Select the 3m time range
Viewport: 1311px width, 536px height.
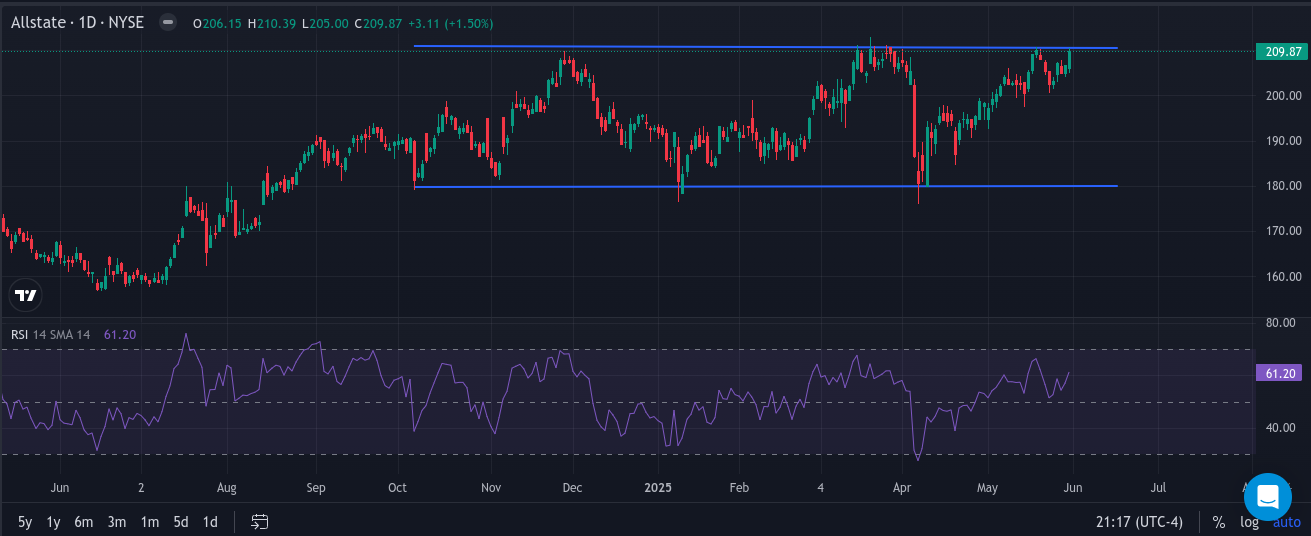(117, 521)
